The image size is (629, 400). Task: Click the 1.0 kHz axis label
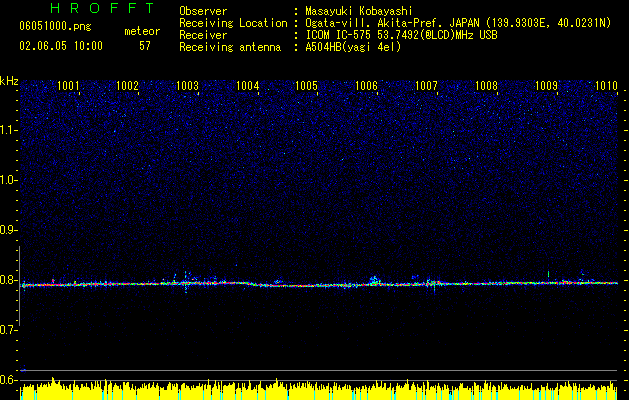[8, 180]
